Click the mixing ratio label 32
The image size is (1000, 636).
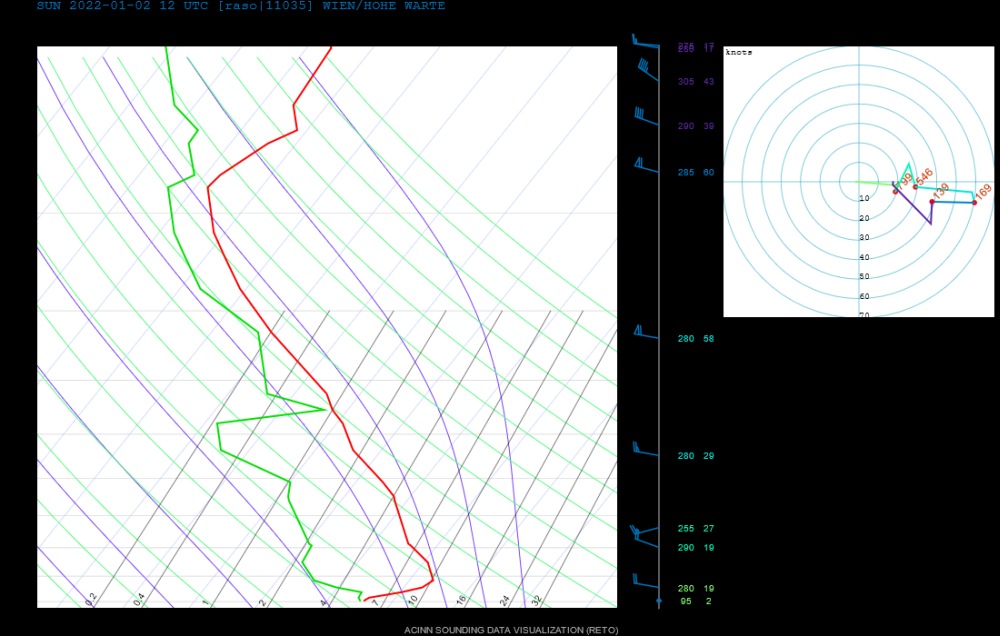[536, 600]
